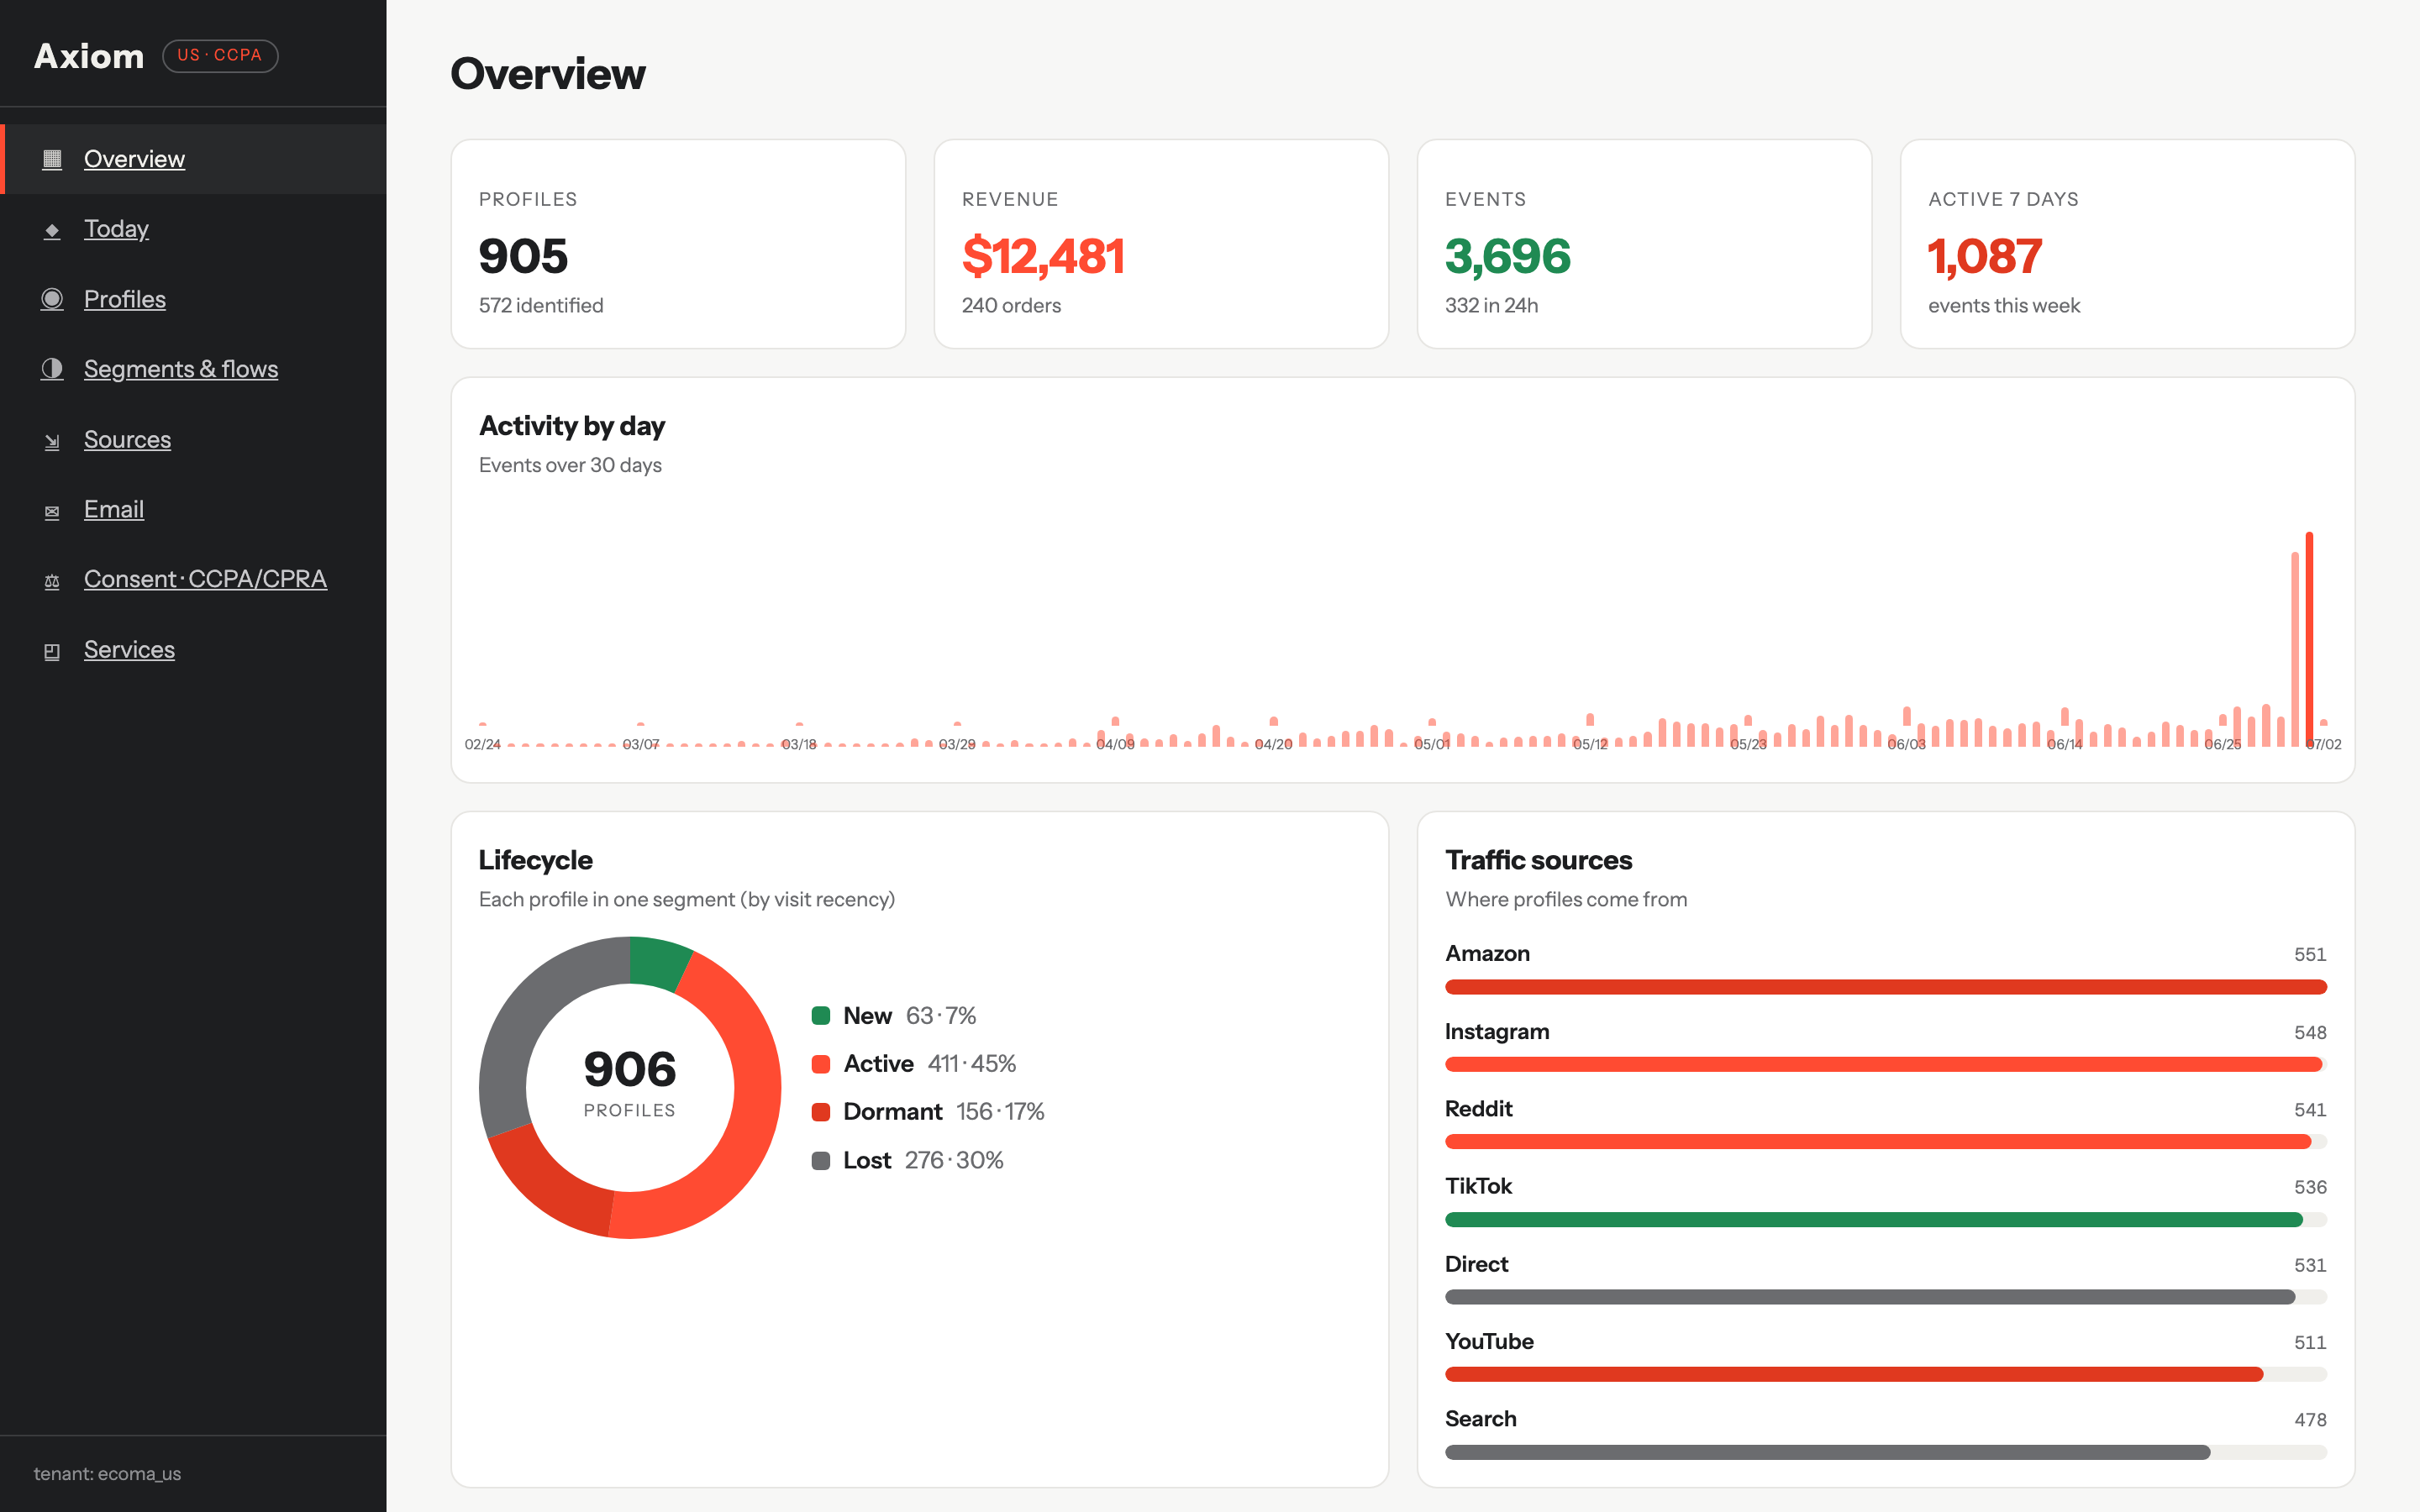Viewport: 2420px width, 1512px height.
Task: Click the Services icon in sidebar
Action: point(52,651)
